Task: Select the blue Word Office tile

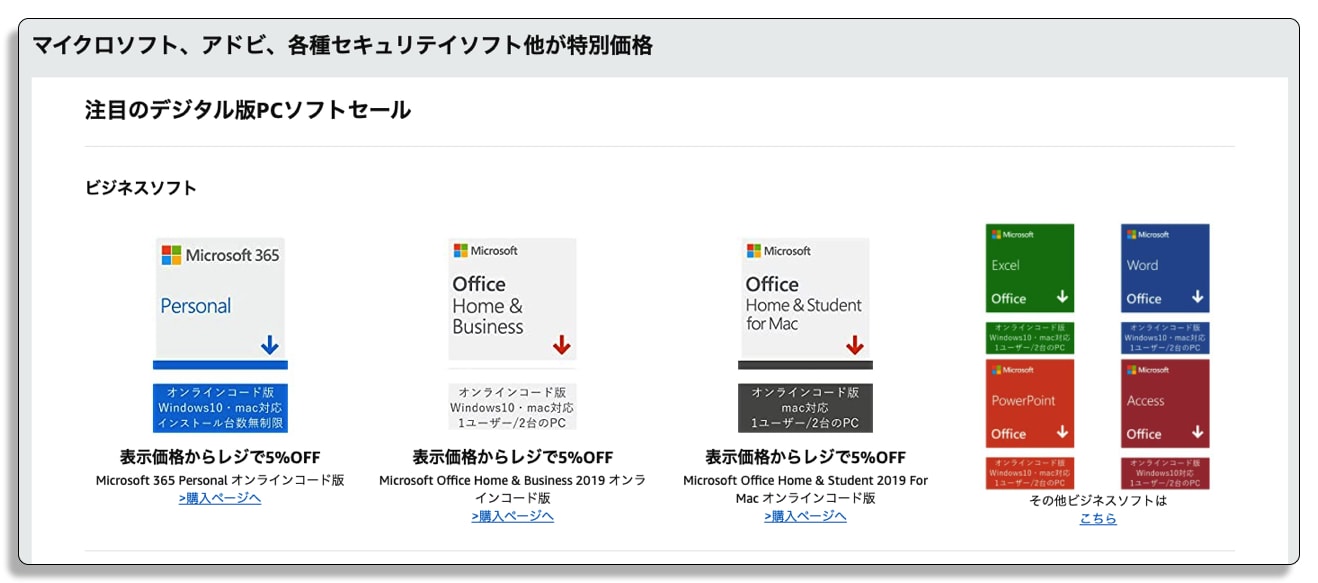Action: (1165, 268)
